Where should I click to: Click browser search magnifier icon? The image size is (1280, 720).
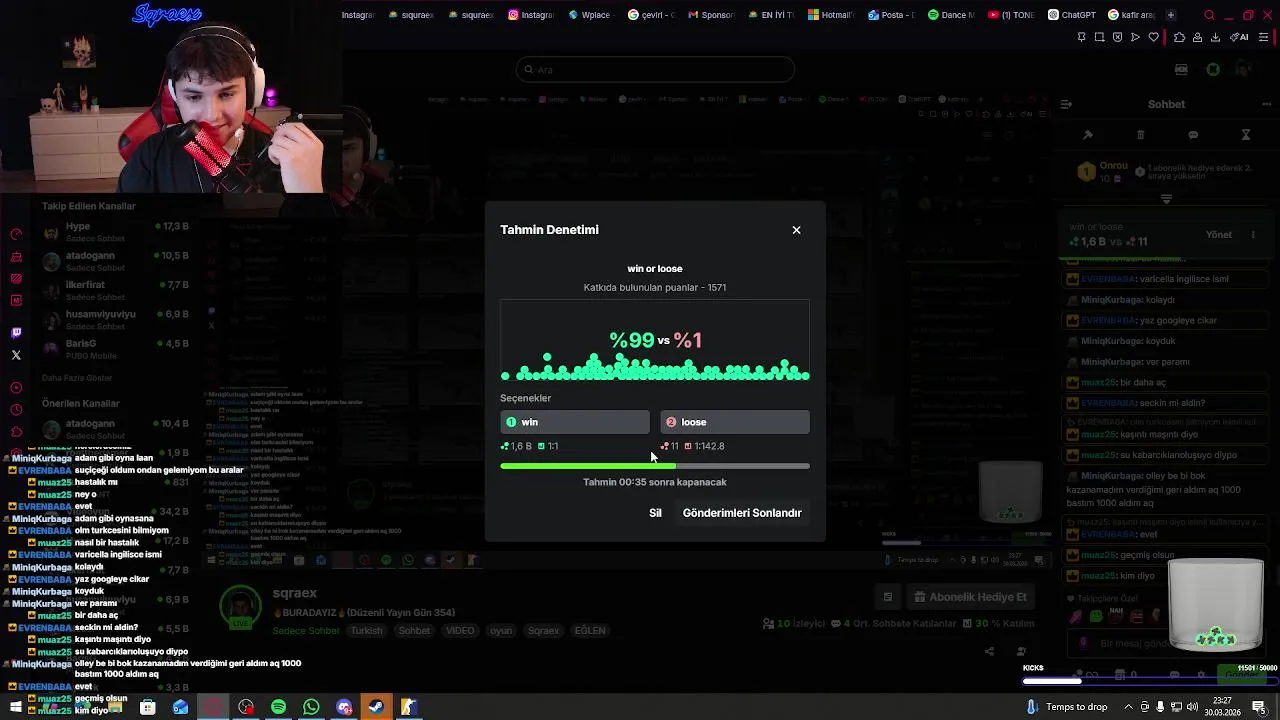tap(1209, 15)
